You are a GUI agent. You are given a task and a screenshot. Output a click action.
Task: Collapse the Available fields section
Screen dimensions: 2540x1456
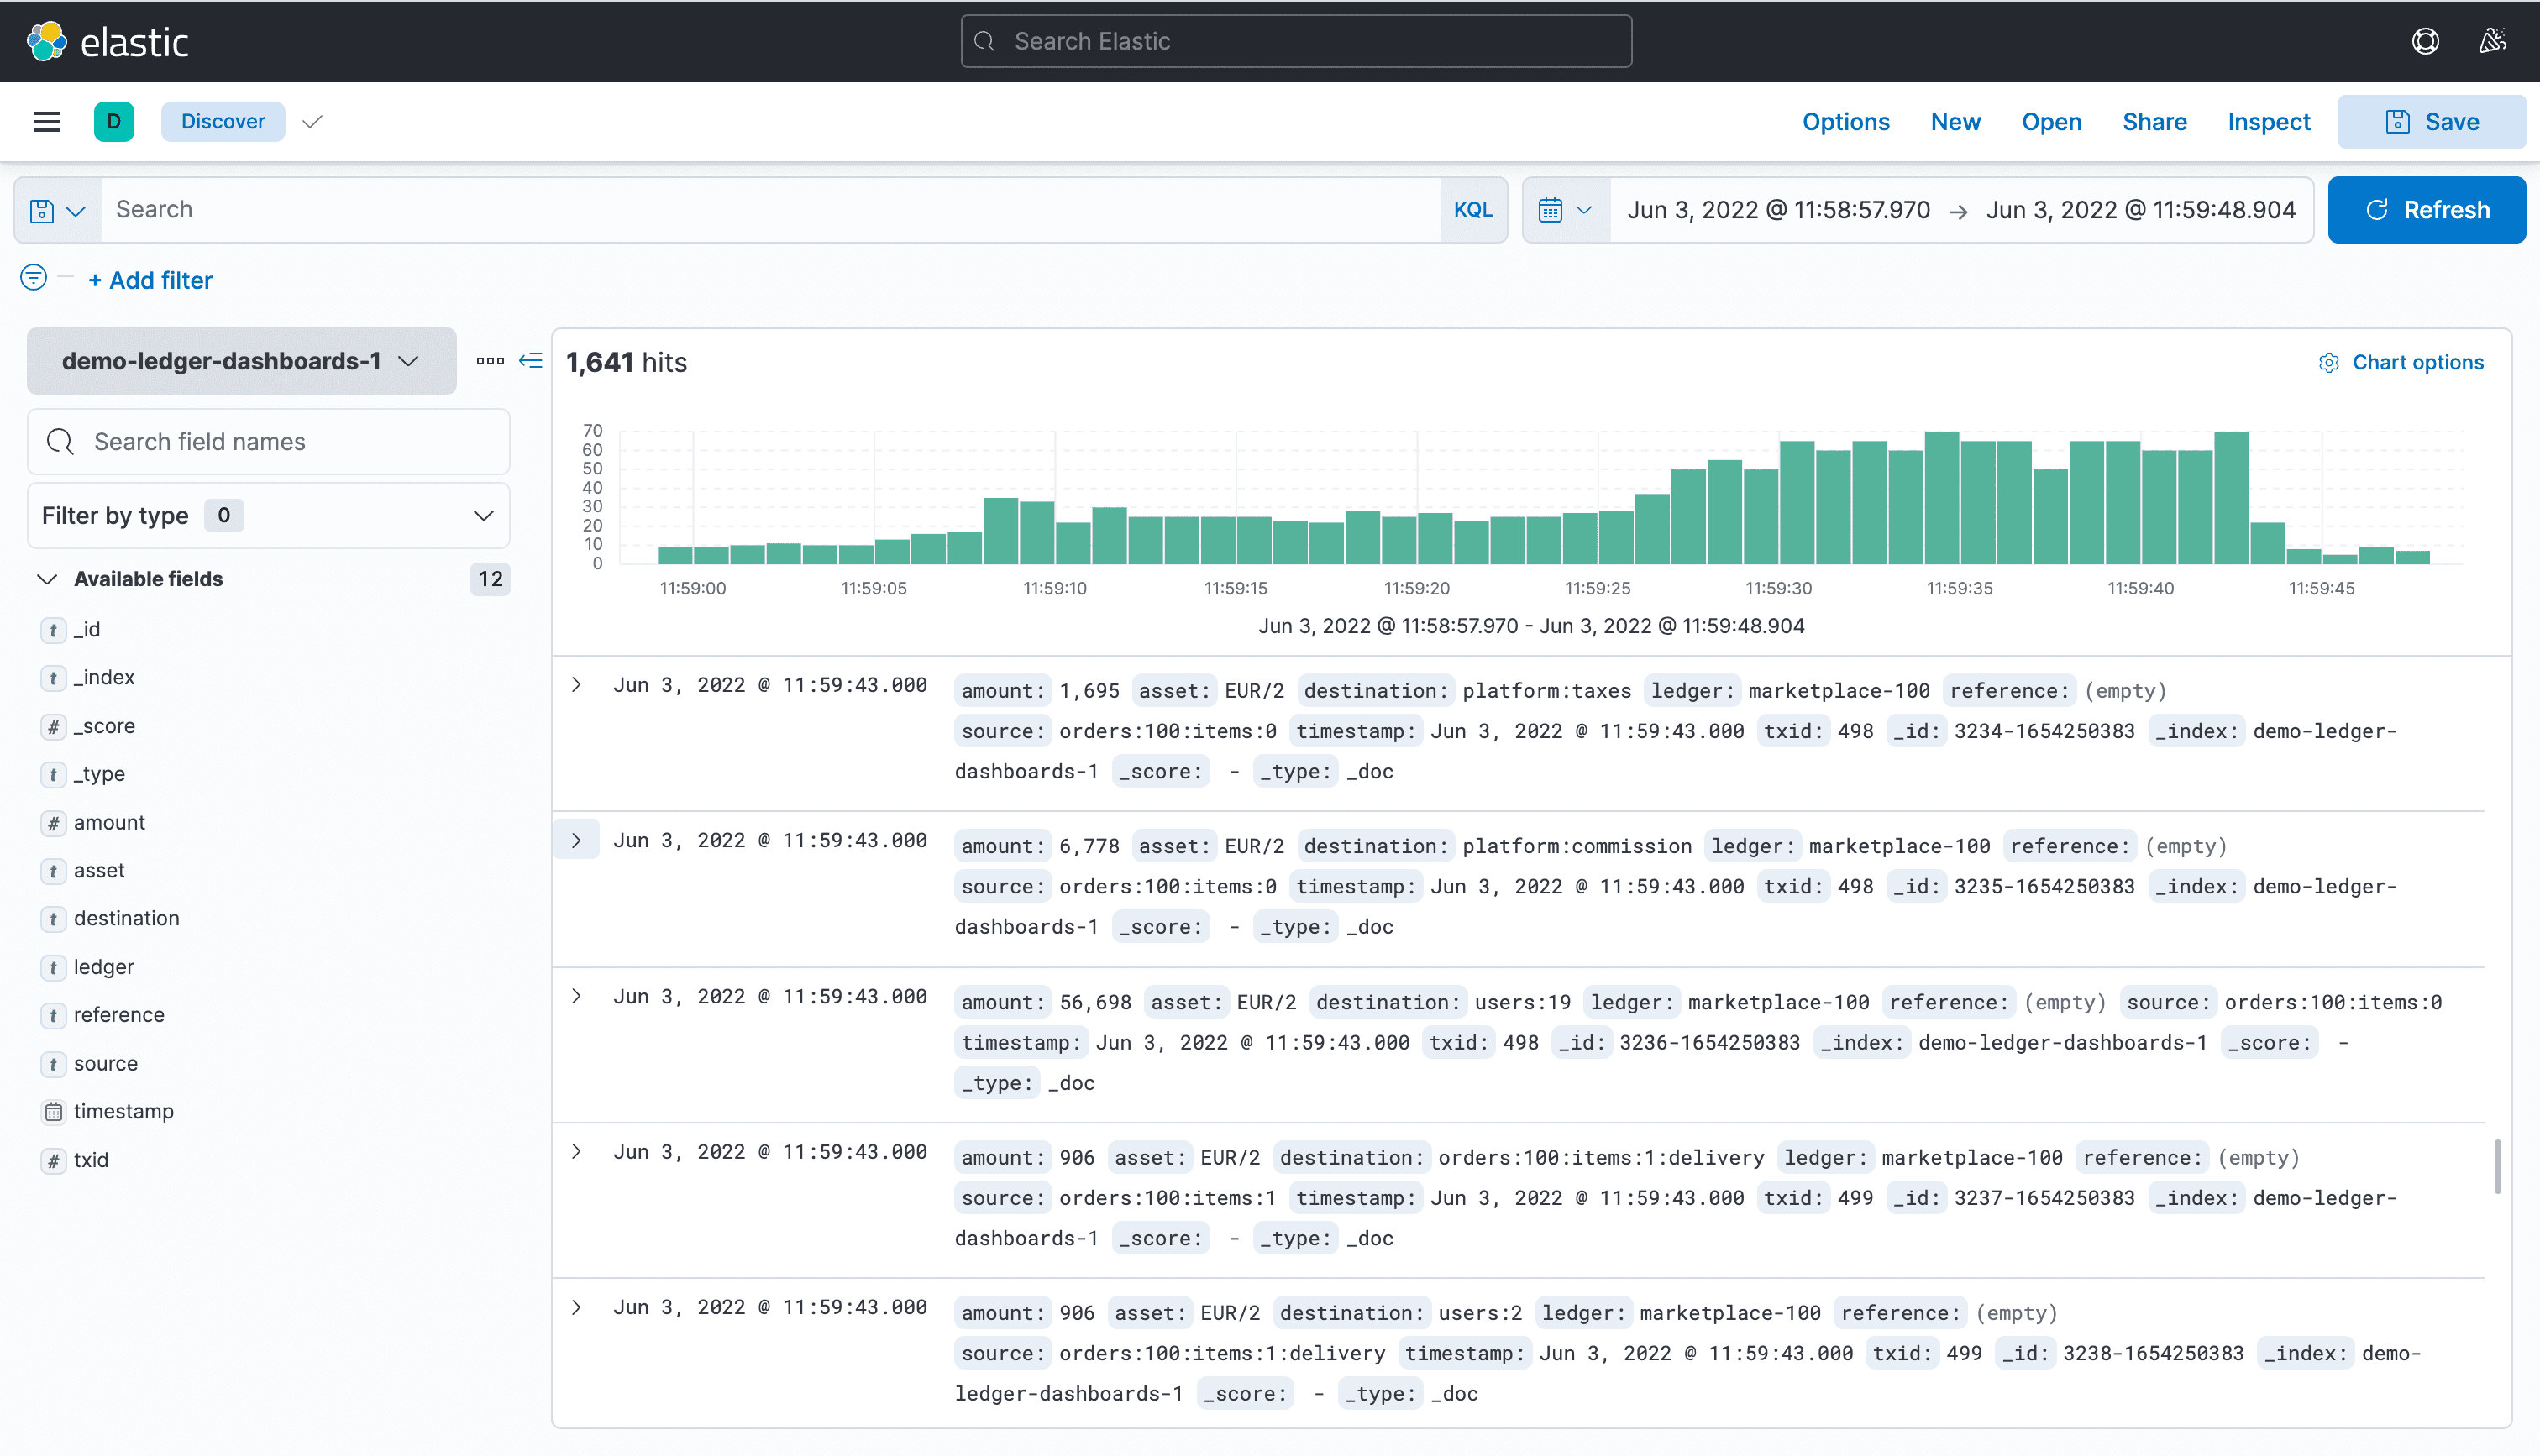(47, 579)
